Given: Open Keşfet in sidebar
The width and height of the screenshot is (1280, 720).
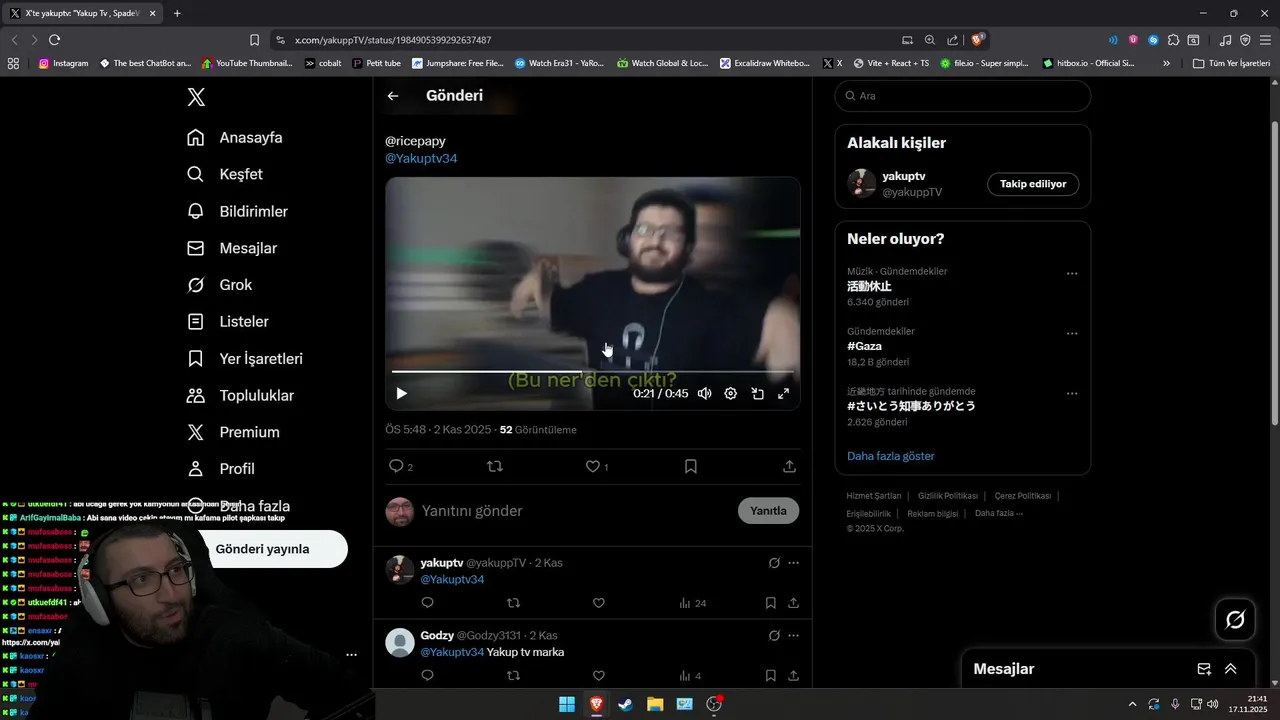Looking at the screenshot, I should click(225, 174).
